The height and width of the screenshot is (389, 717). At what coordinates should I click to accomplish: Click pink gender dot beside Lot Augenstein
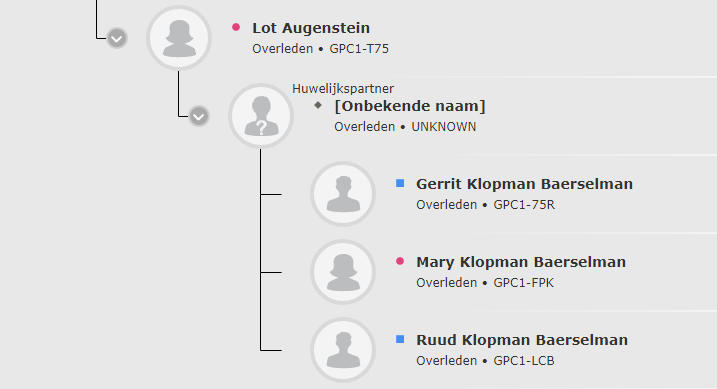(x=236, y=27)
